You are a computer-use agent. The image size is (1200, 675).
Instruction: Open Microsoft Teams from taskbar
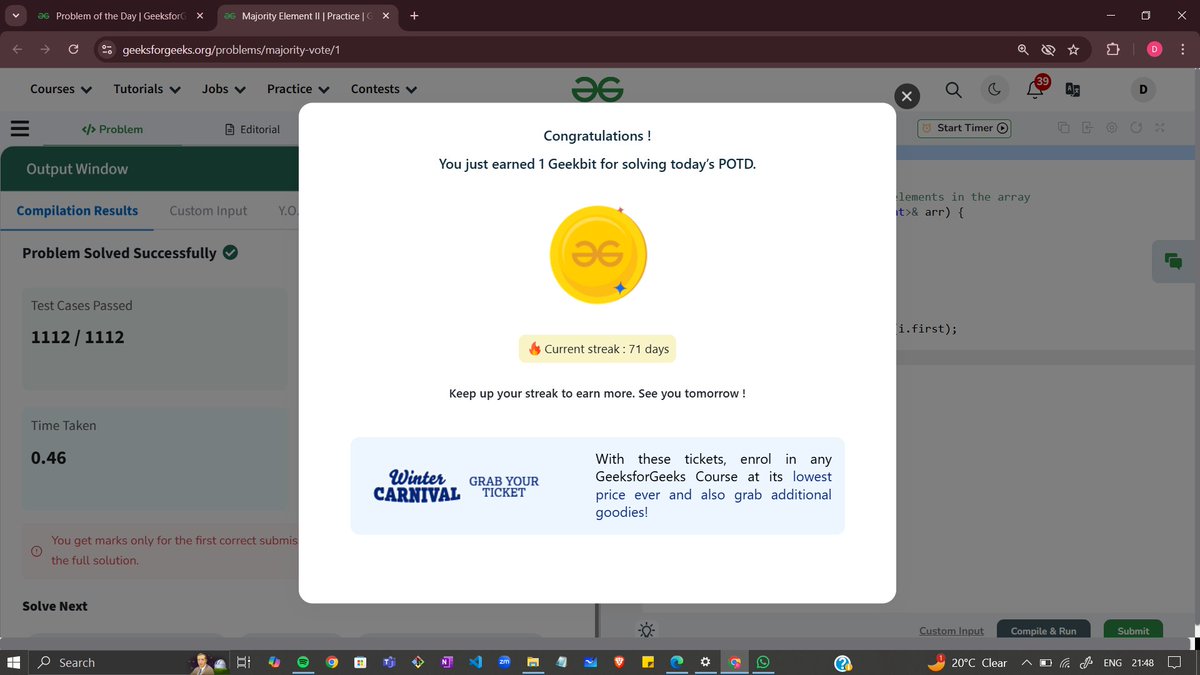[x=389, y=662]
